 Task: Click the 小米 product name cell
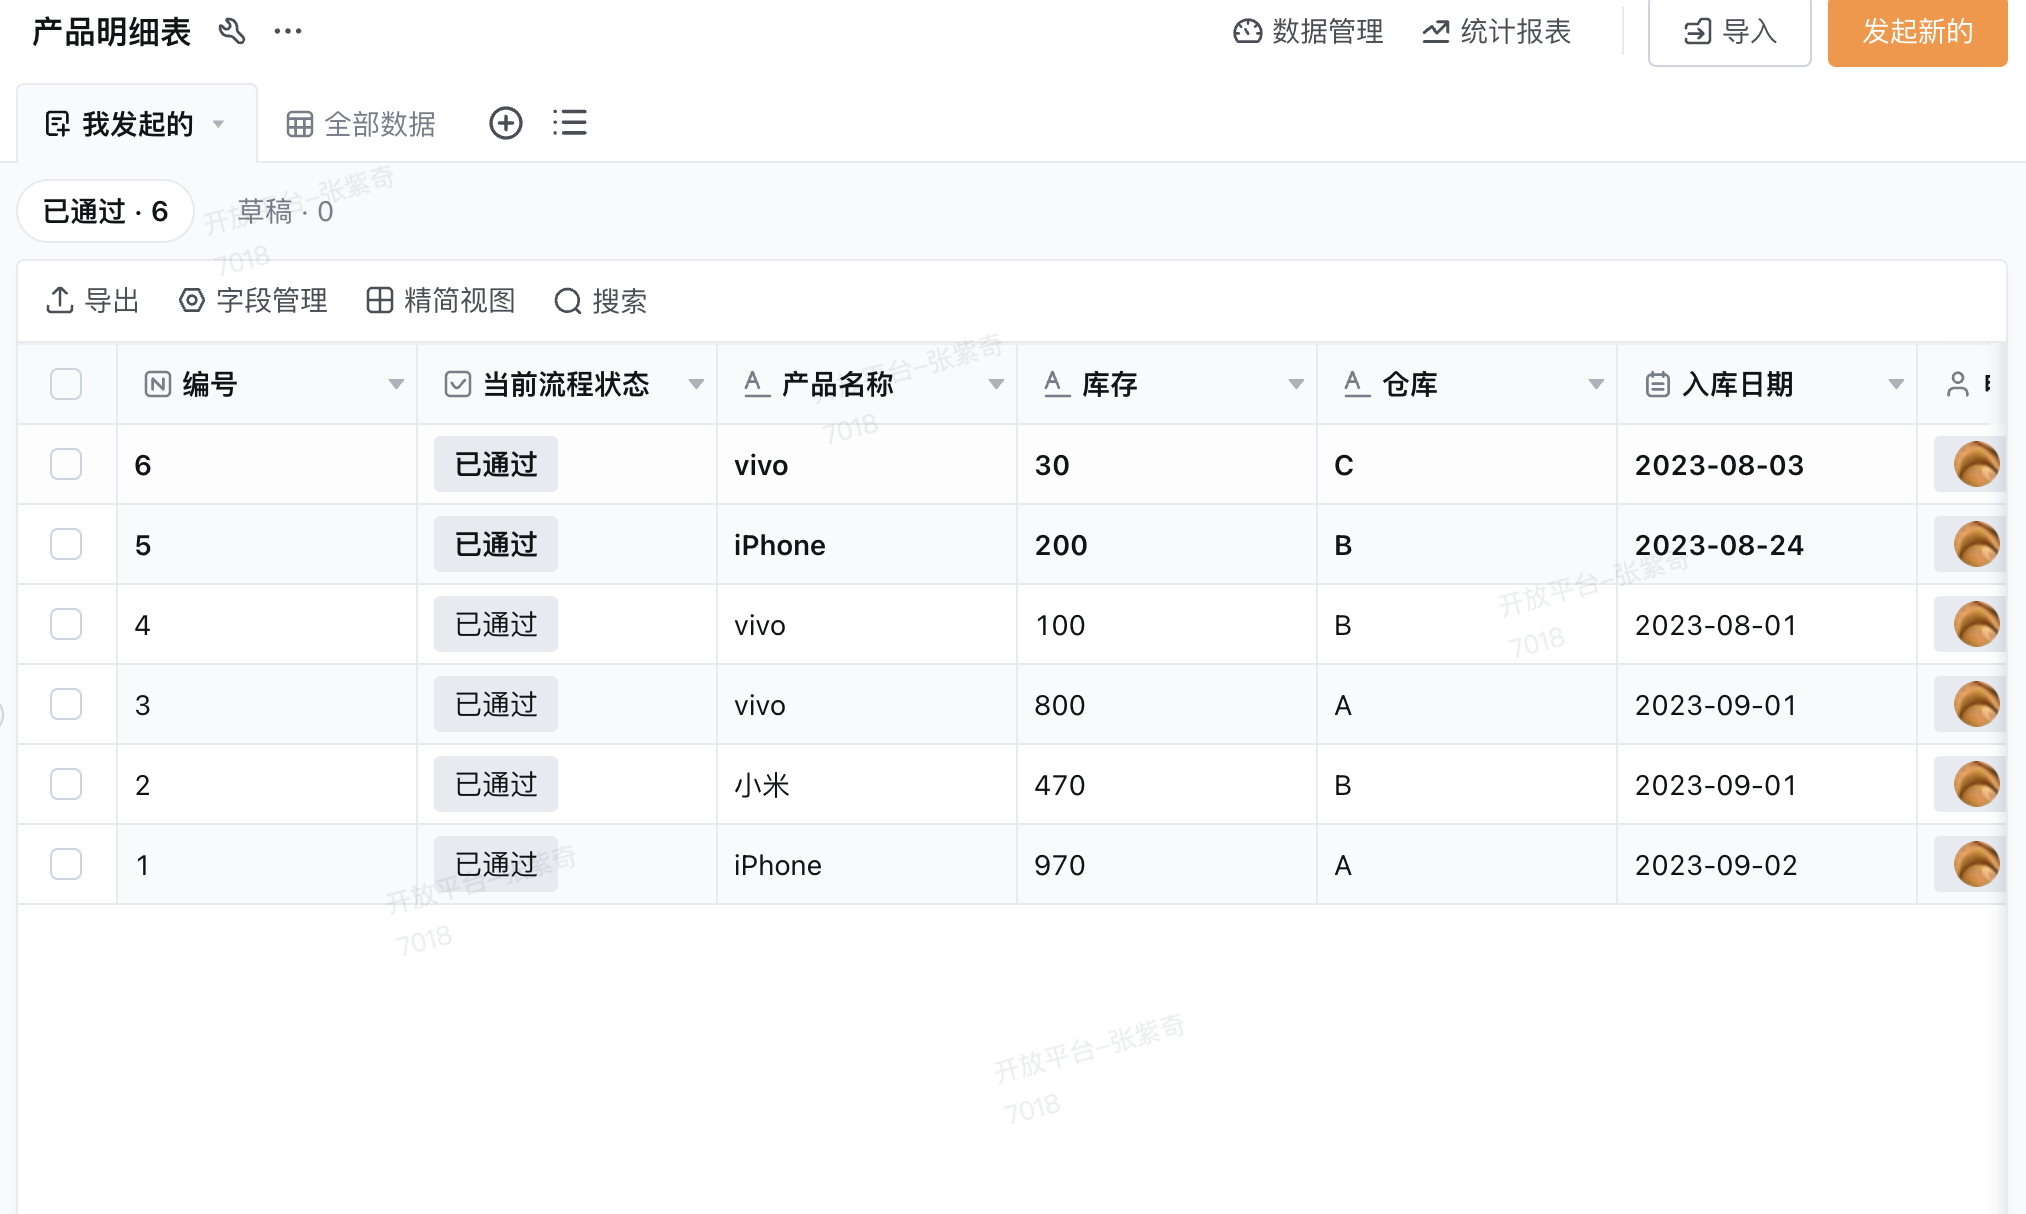pyautogui.click(x=867, y=784)
